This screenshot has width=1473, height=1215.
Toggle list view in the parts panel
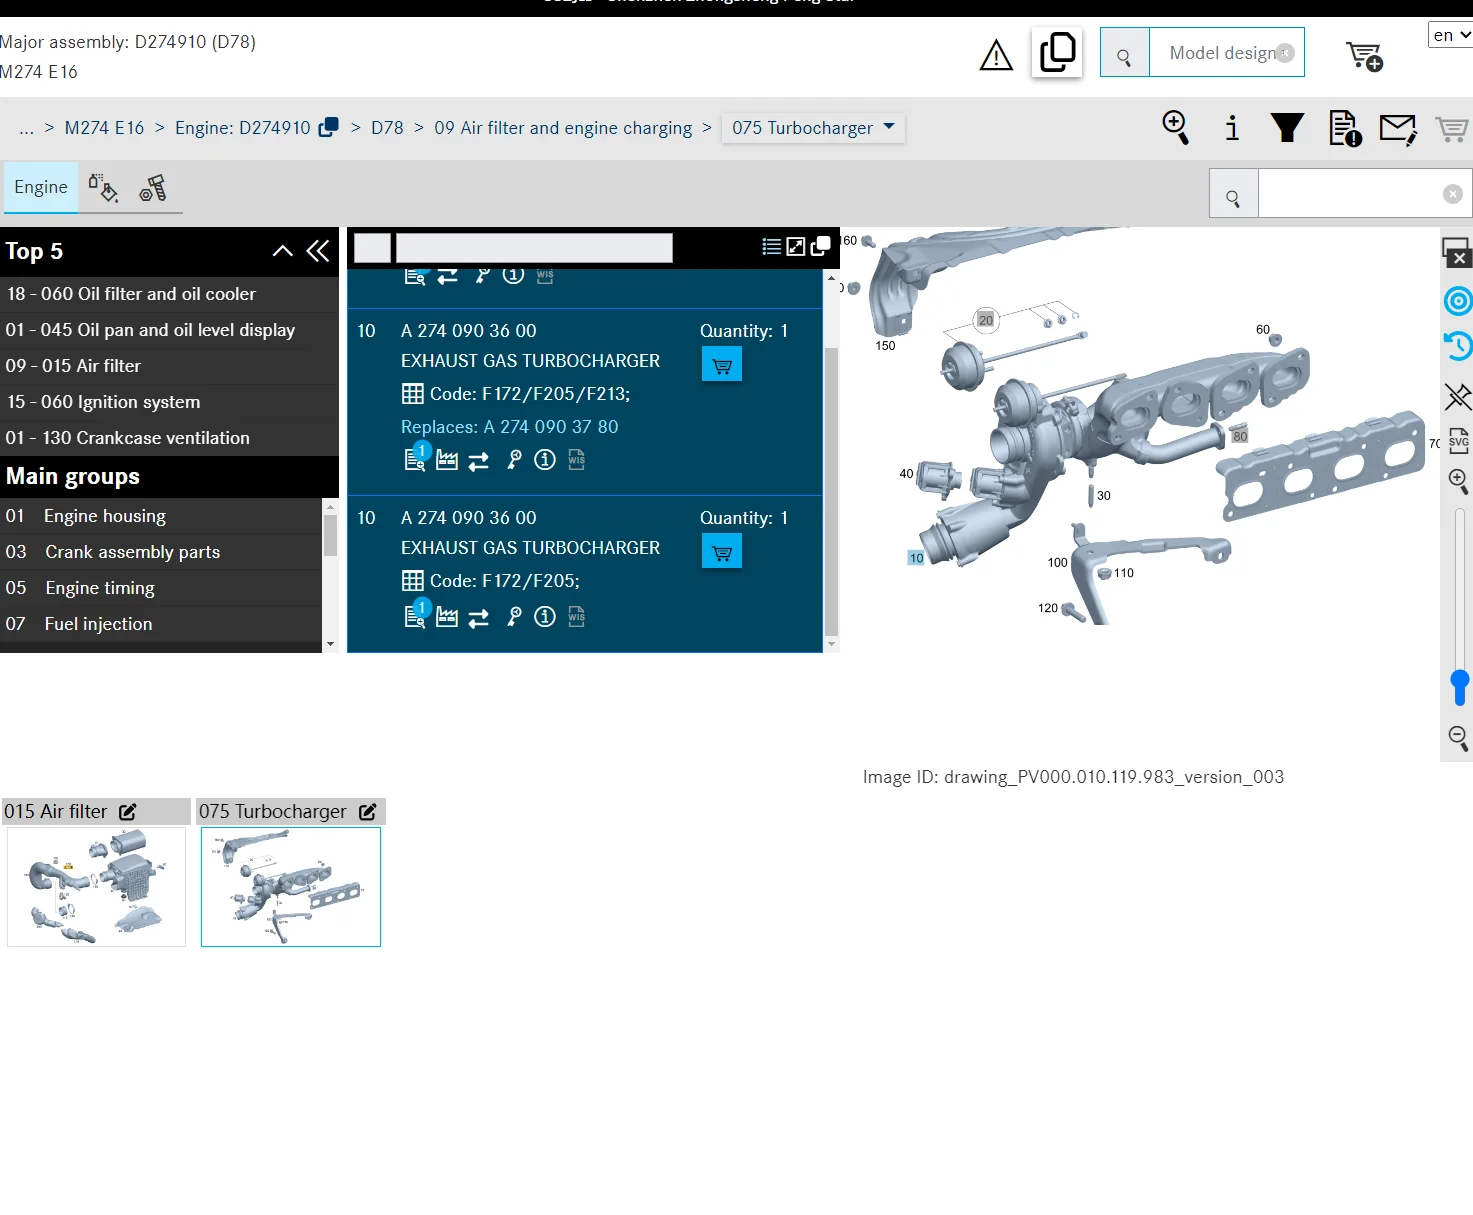pos(771,247)
